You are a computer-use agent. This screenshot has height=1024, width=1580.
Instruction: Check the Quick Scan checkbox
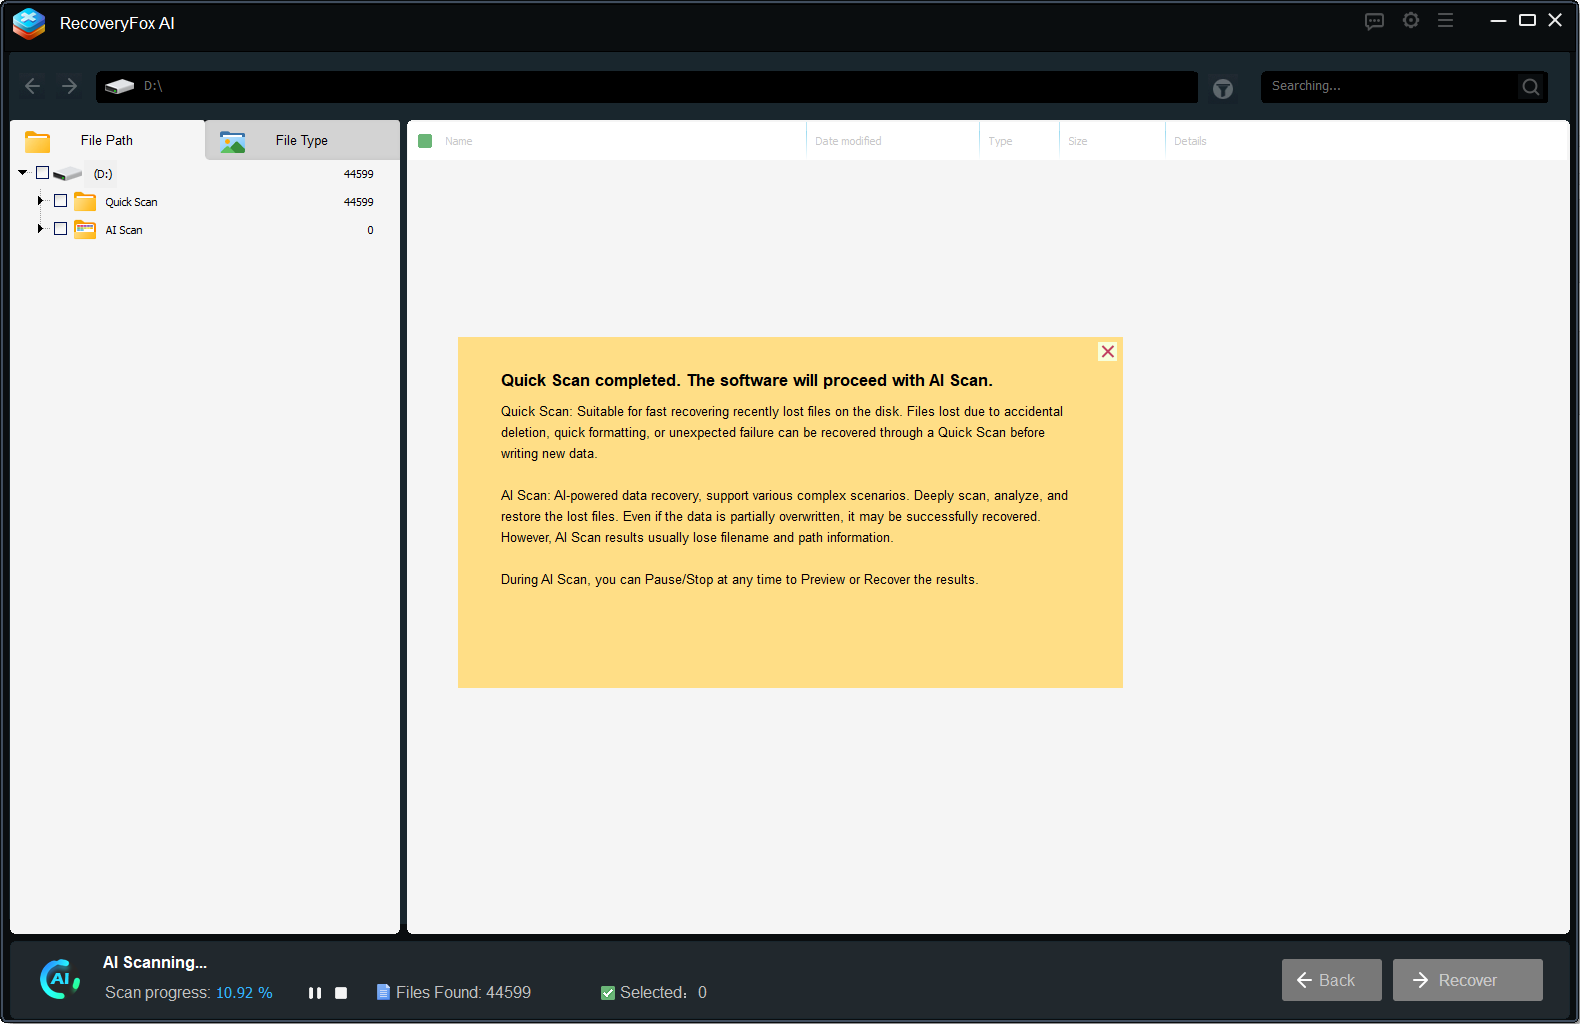pyautogui.click(x=60, y=201)
